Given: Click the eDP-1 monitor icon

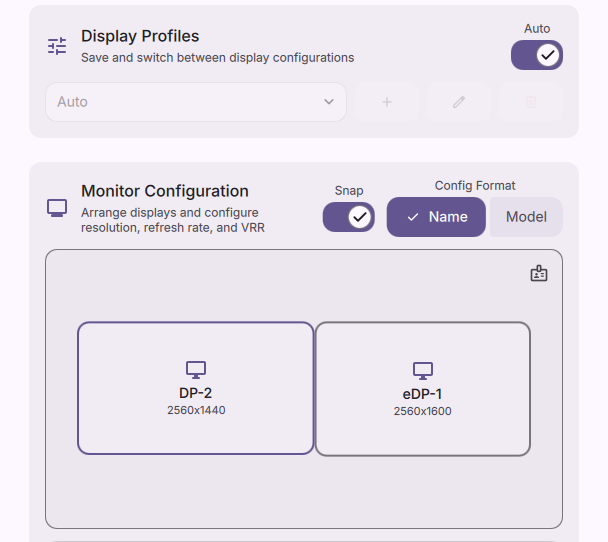Looking at the screenshot, I should coord(423,371).
